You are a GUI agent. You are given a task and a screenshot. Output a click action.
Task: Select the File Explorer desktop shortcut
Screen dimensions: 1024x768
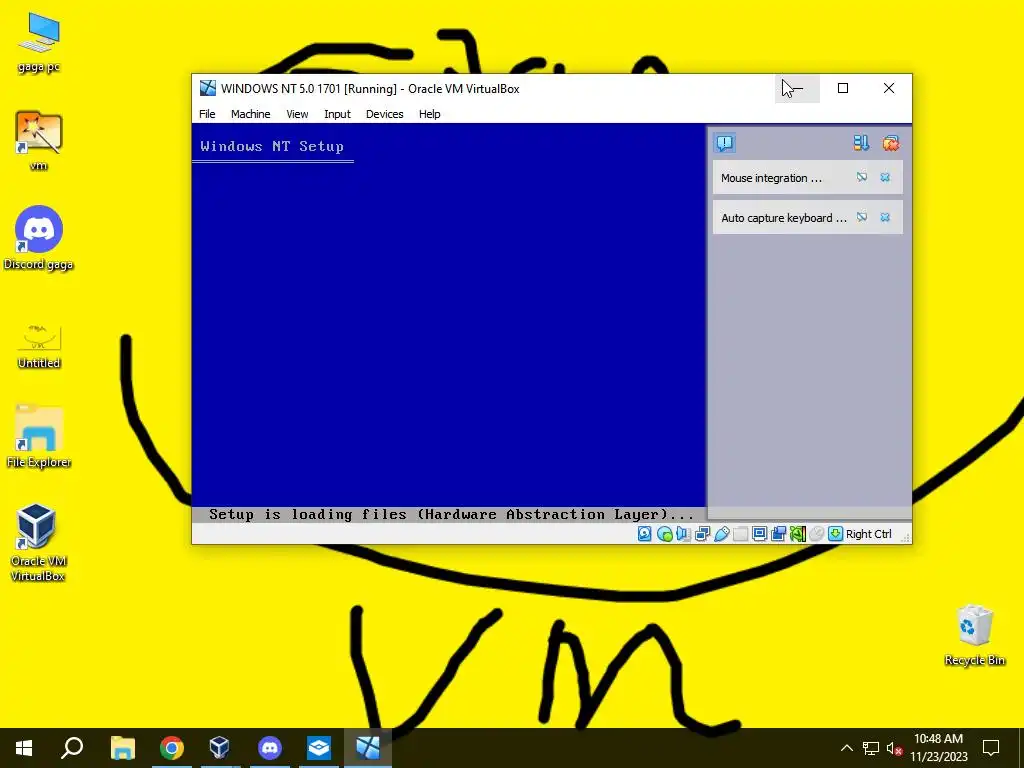coord(39,436)
